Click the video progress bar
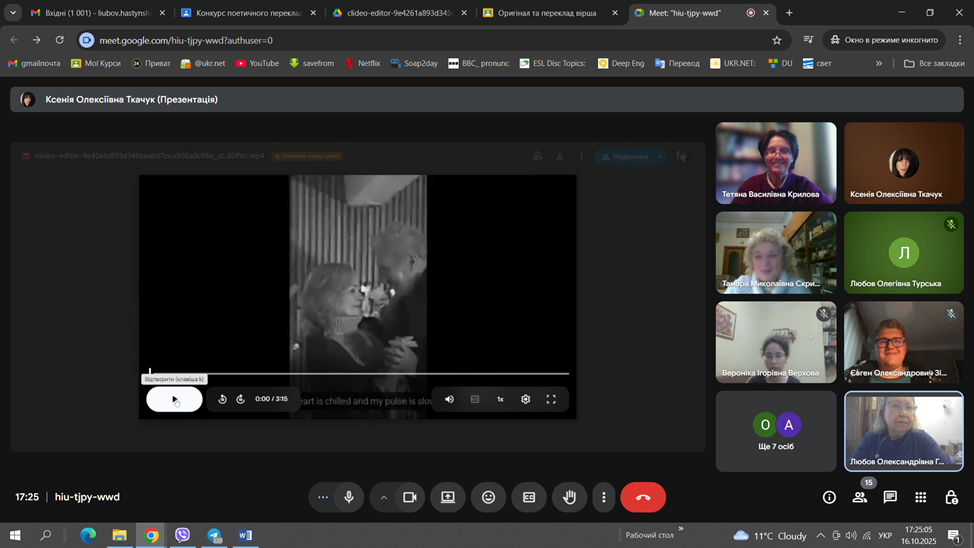974x548 pixels. [x=360, y=374]
